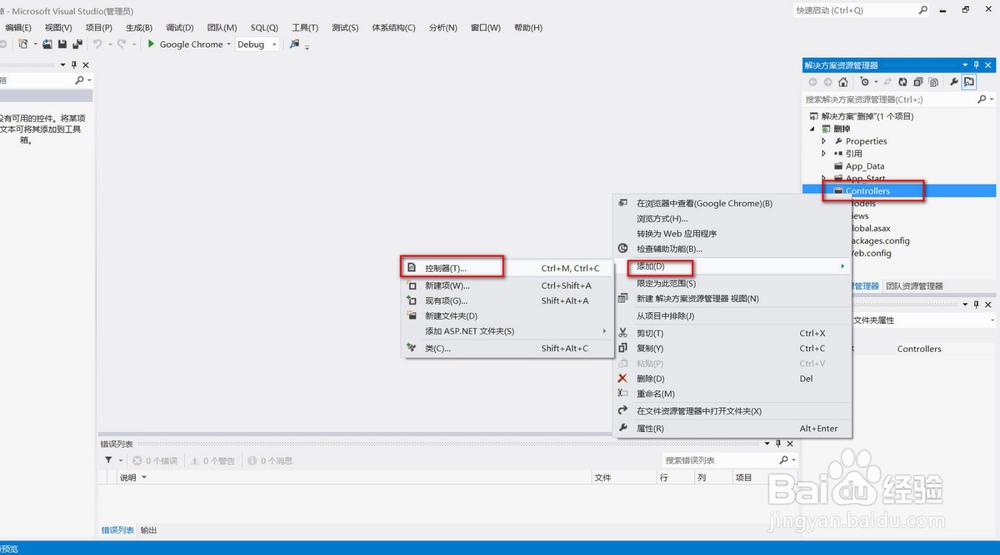
Task: Pin the Solution Explorer panel
Action: 976,65
